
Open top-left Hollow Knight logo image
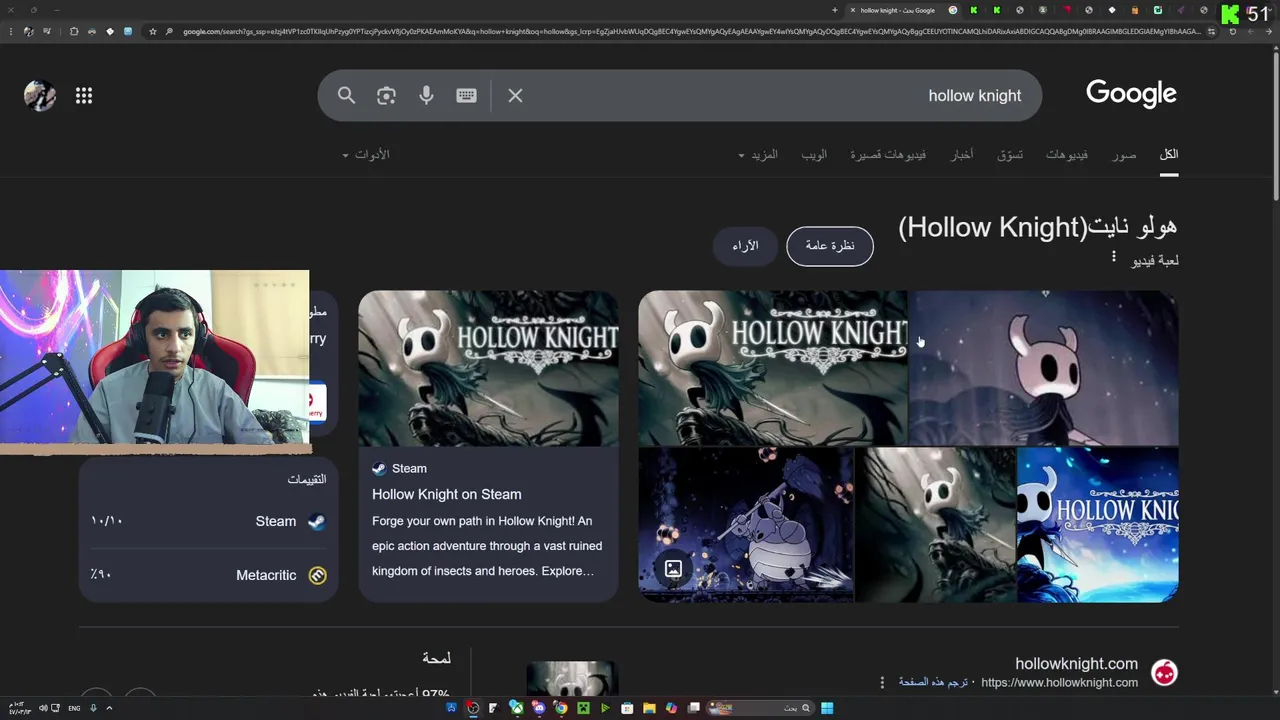[772, 367]
